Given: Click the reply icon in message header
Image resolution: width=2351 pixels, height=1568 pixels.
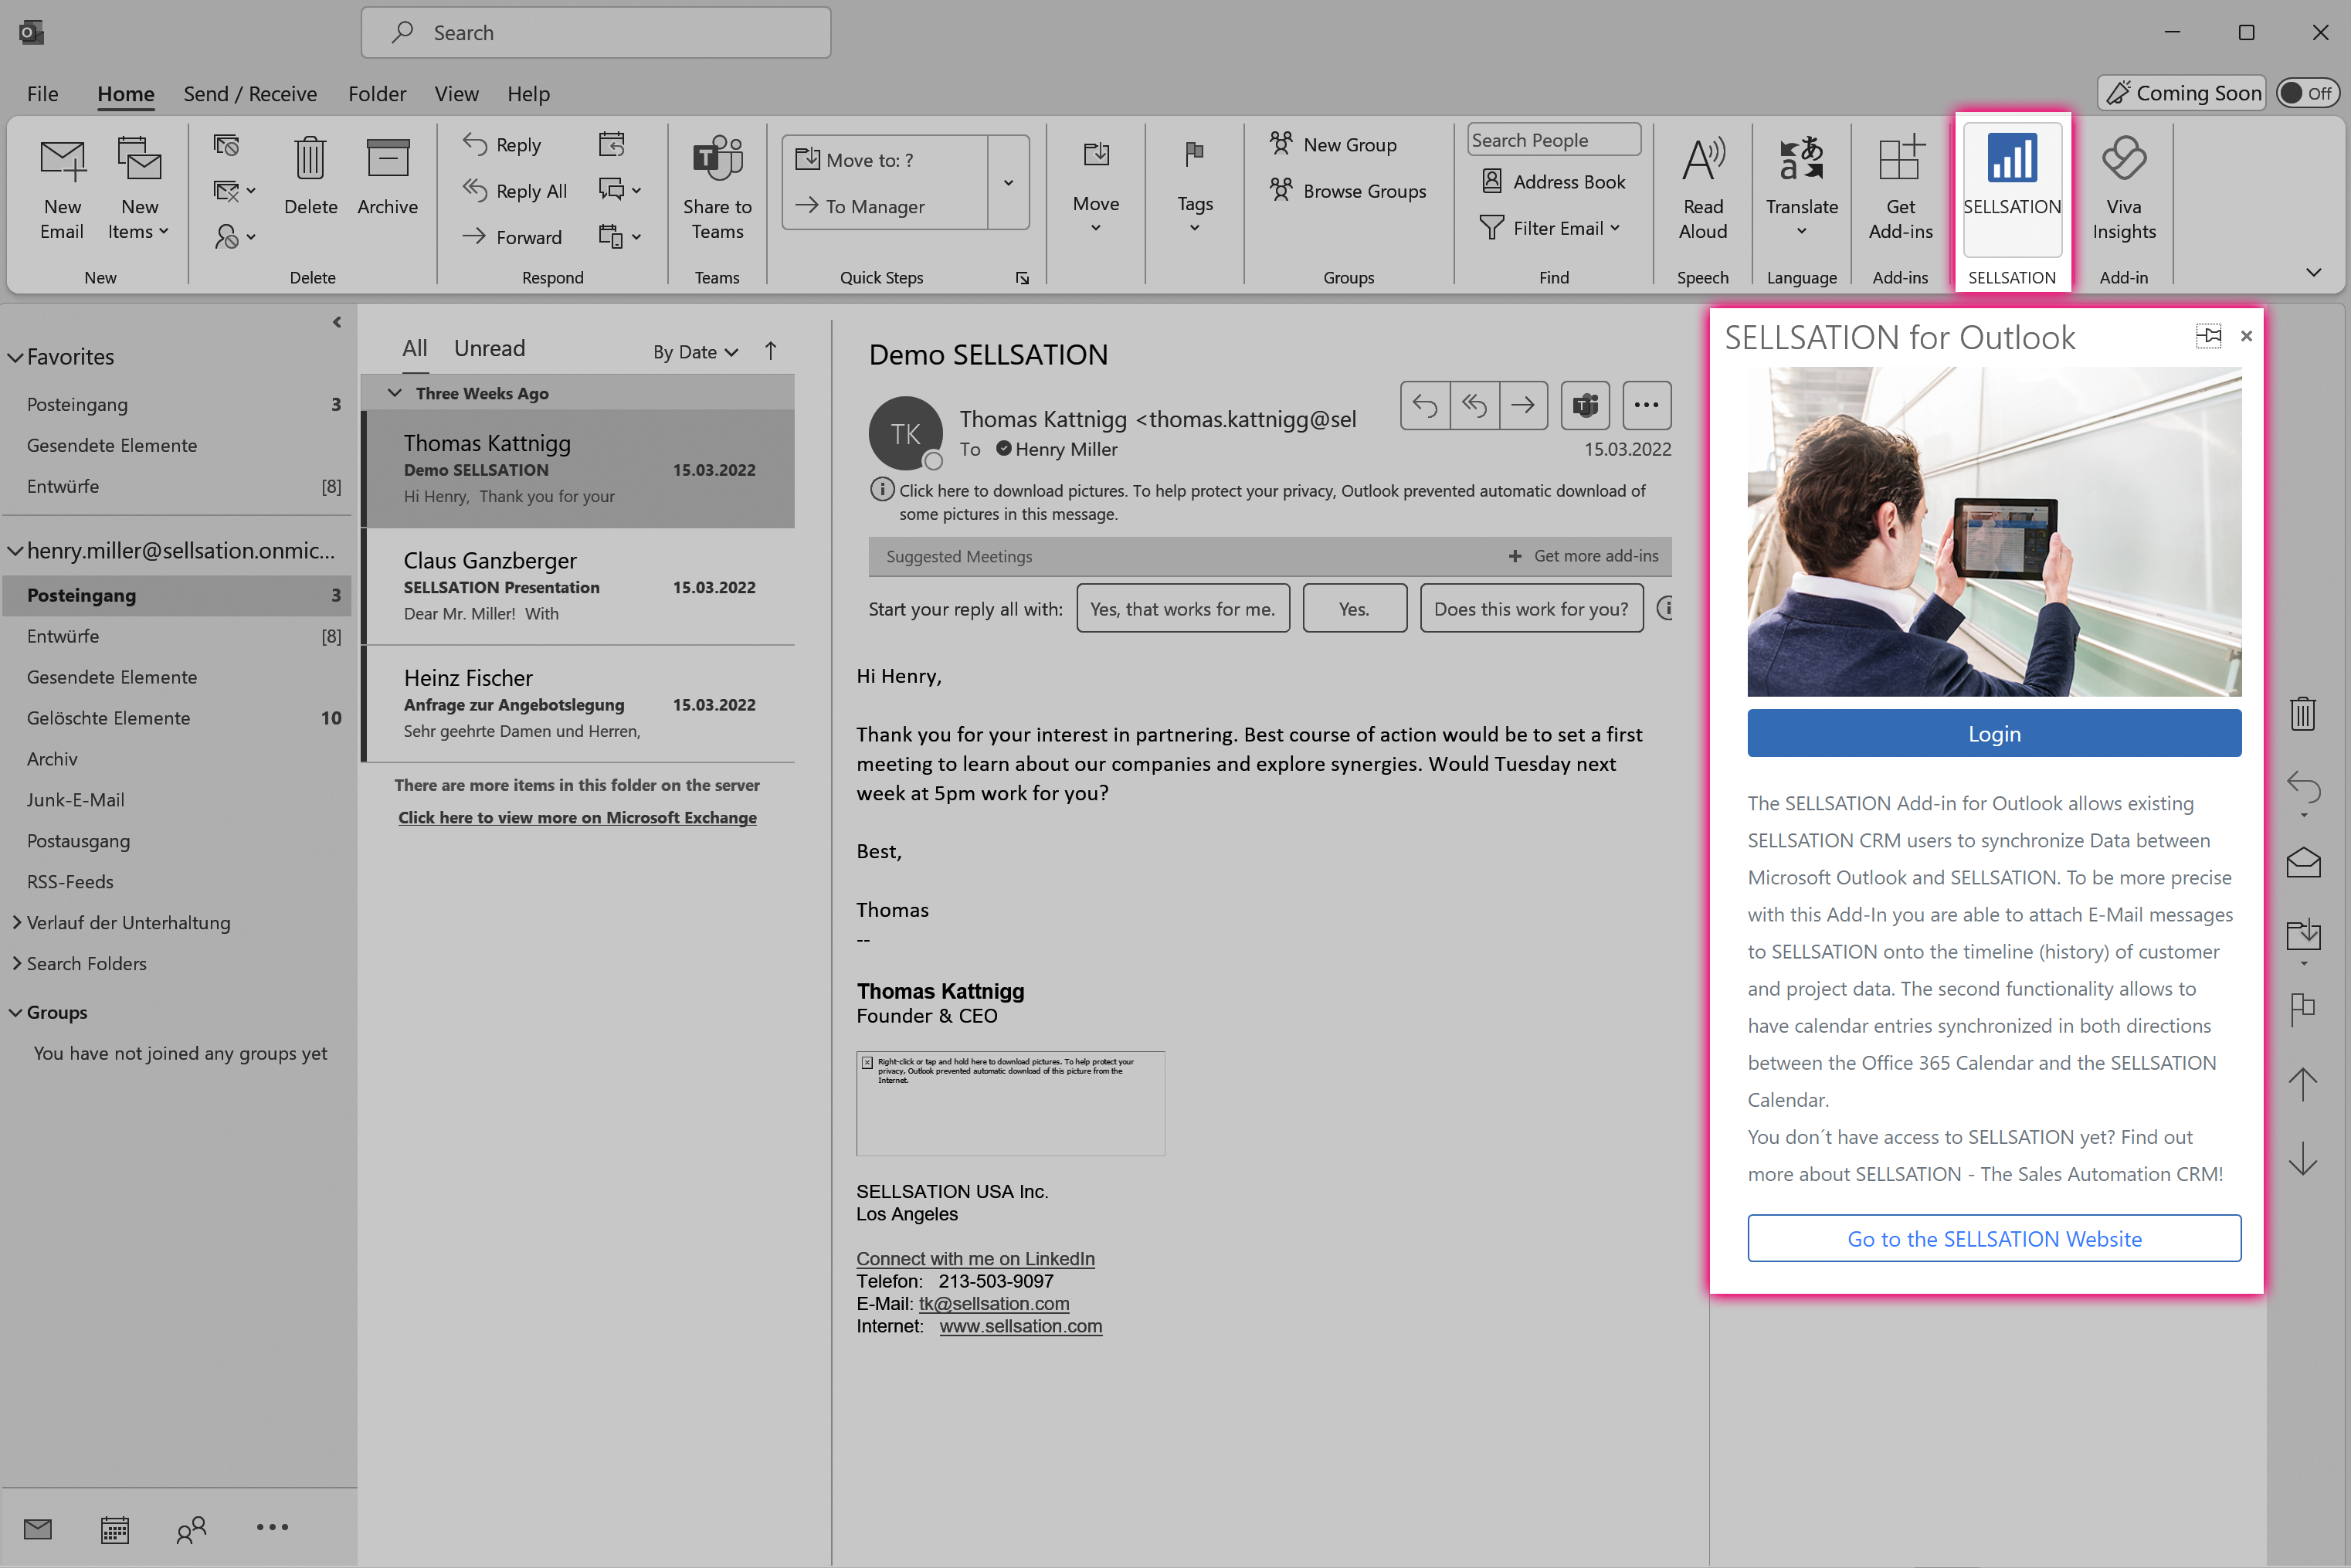Looking at the screenshot, I should 1425,405.
